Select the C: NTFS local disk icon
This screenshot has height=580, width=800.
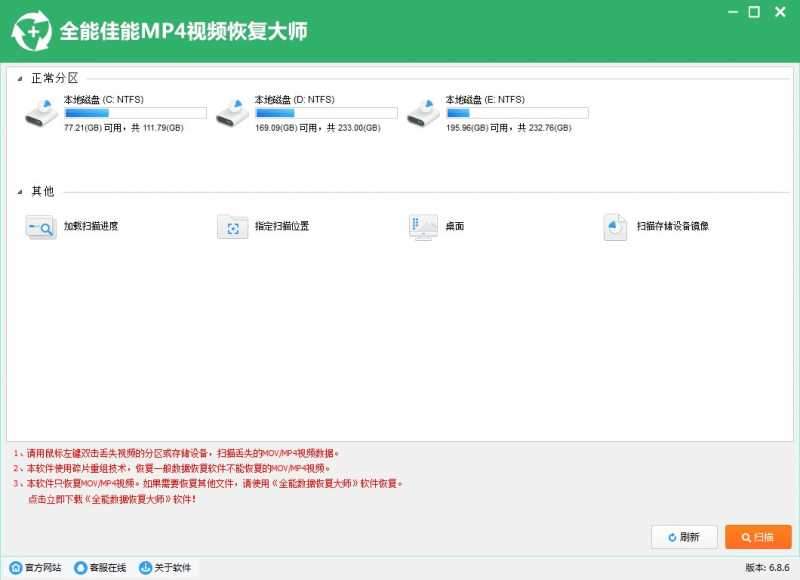pos(40,112)
